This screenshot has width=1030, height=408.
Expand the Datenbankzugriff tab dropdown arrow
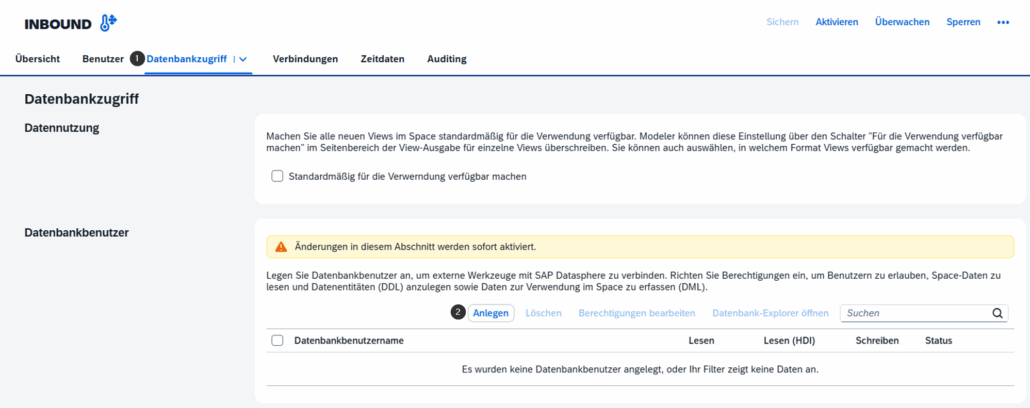click(243, 59)
